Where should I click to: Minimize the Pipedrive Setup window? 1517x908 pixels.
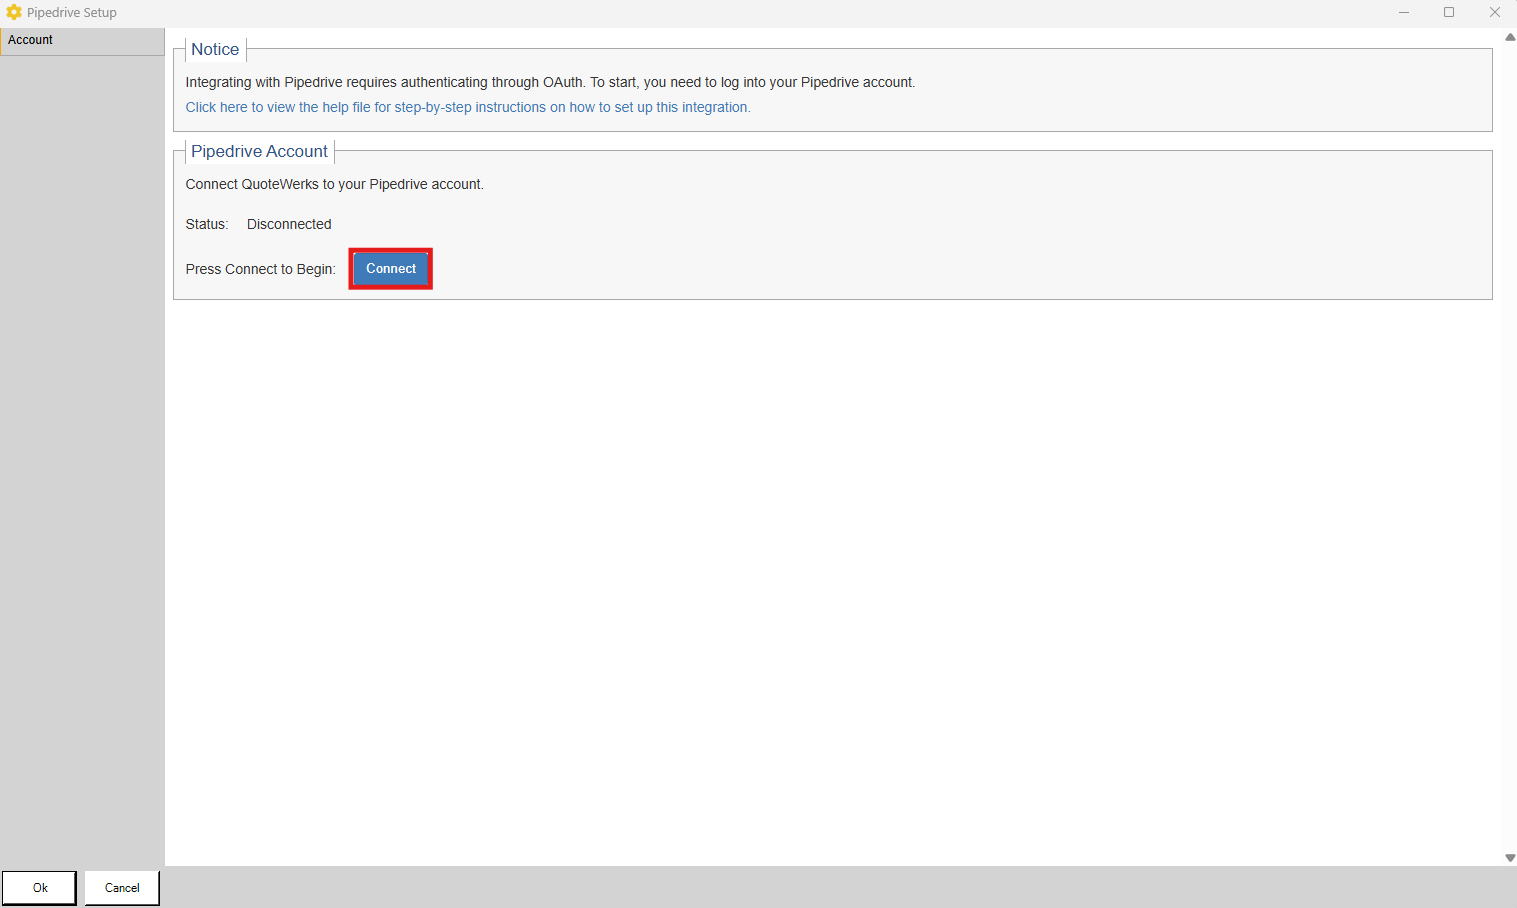(x=1404, y=12)
